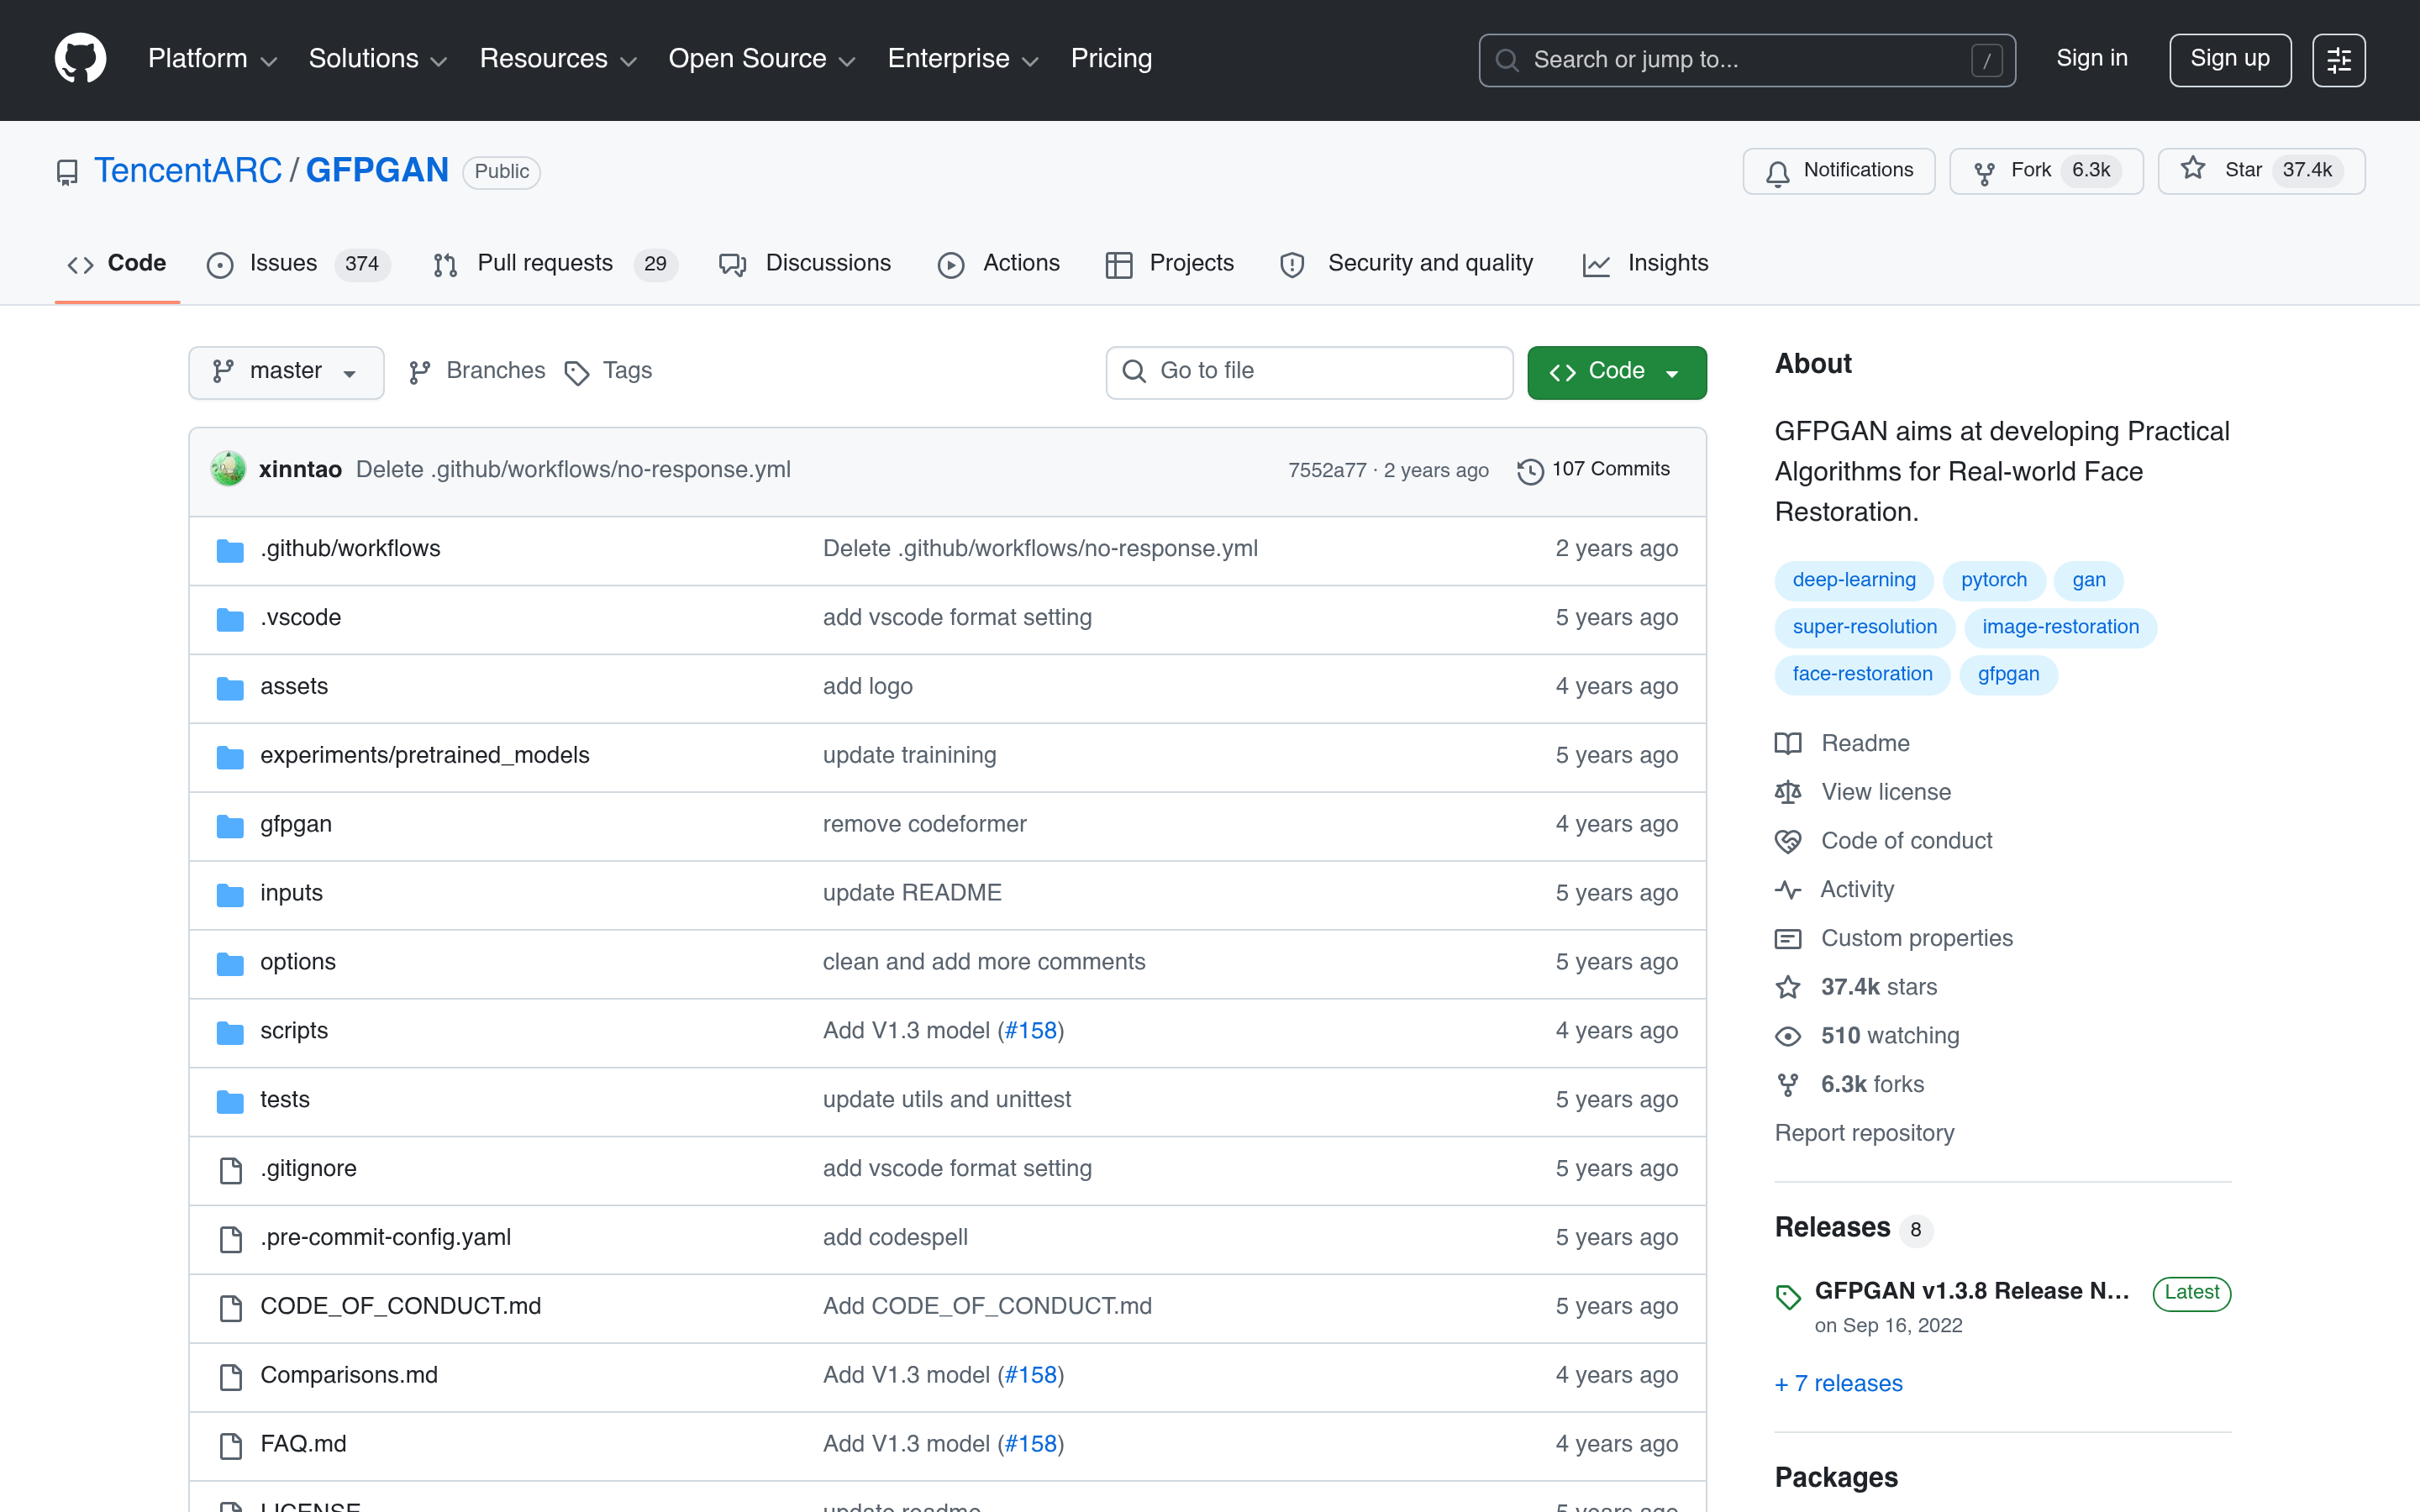Click the gfpgan folder icon
This screenshot has height=1512, width=2420.
(x=230, y=826)
